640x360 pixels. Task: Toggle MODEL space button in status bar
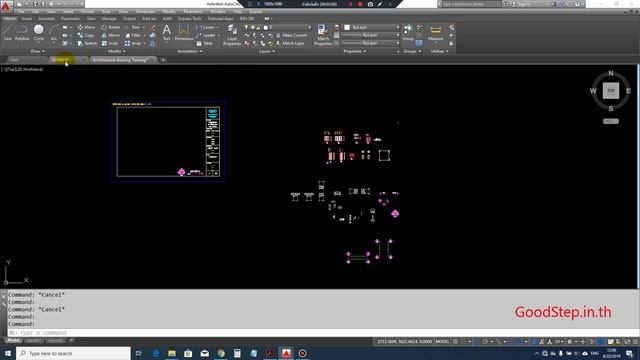point(442,342)
